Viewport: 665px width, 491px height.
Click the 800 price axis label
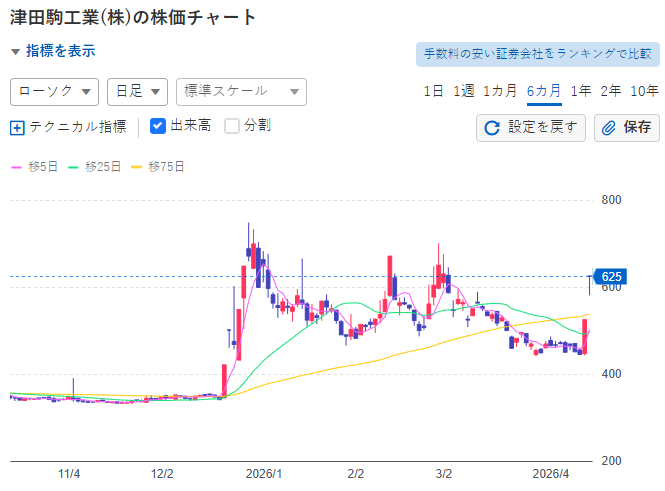[611, 200]
